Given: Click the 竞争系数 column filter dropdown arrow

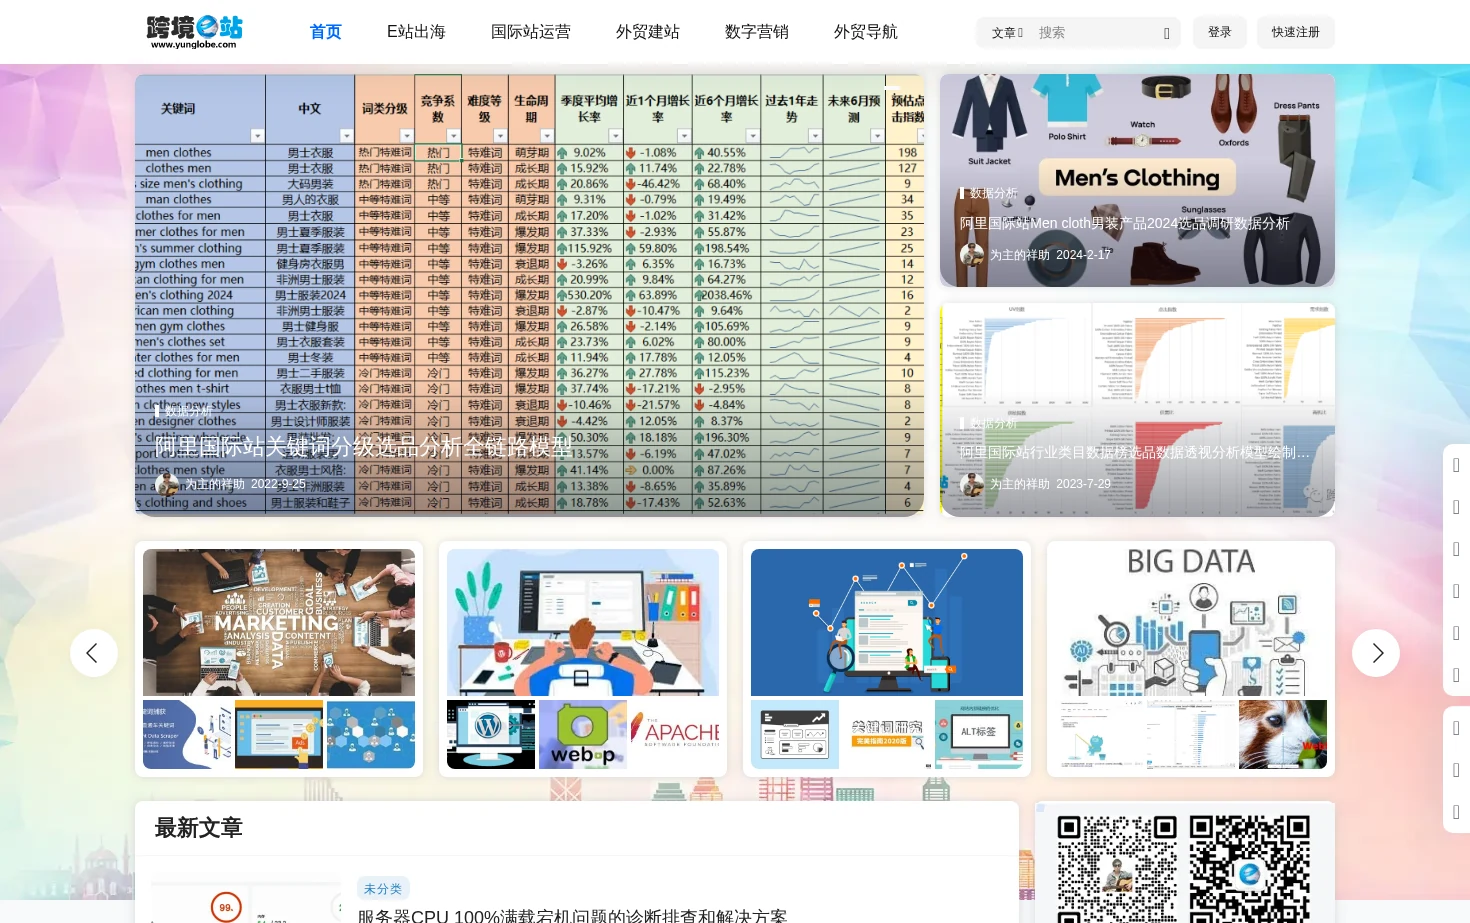Looking at the screenshot, I should tap(453, 136).
